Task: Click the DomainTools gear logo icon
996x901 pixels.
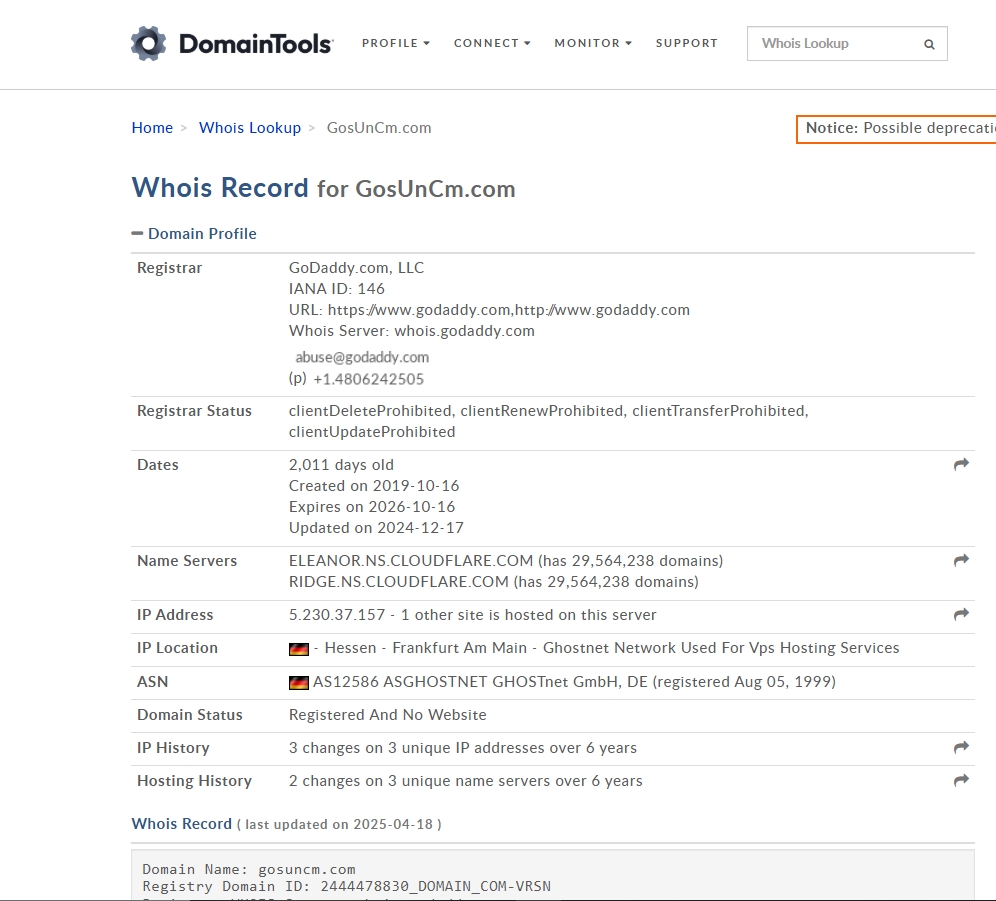Action: [x=149, y=43]
